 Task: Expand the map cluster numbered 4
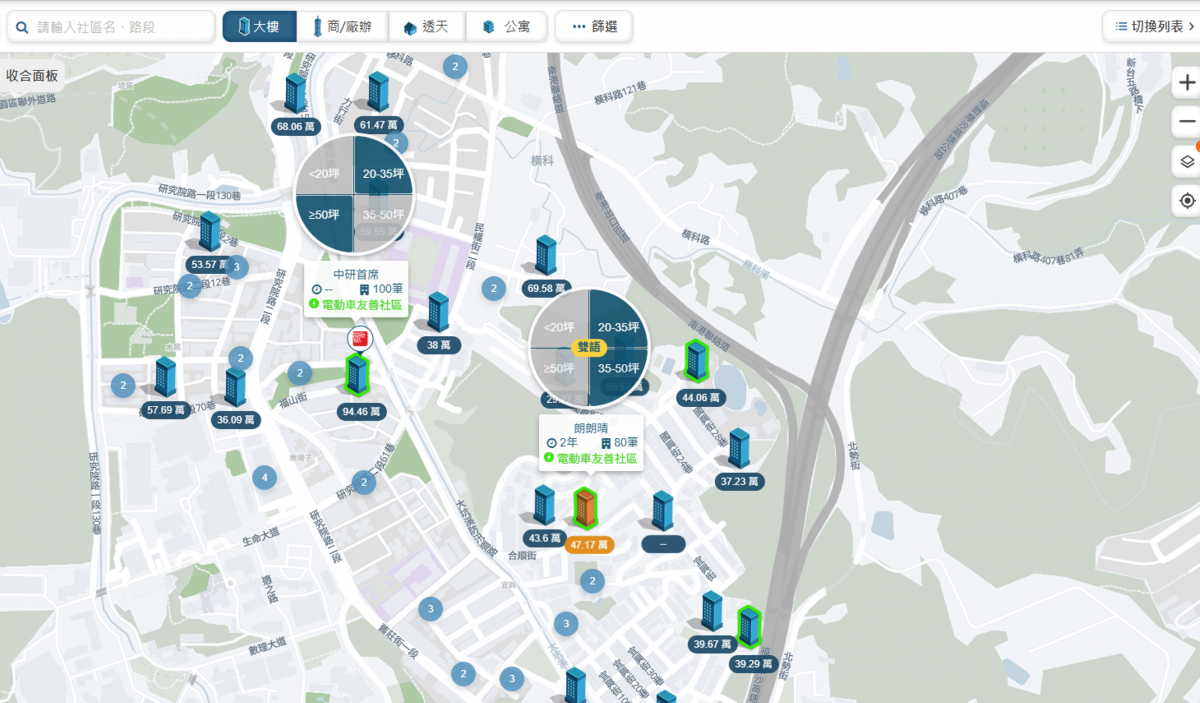pyautogui.click(x=264, y=478)
